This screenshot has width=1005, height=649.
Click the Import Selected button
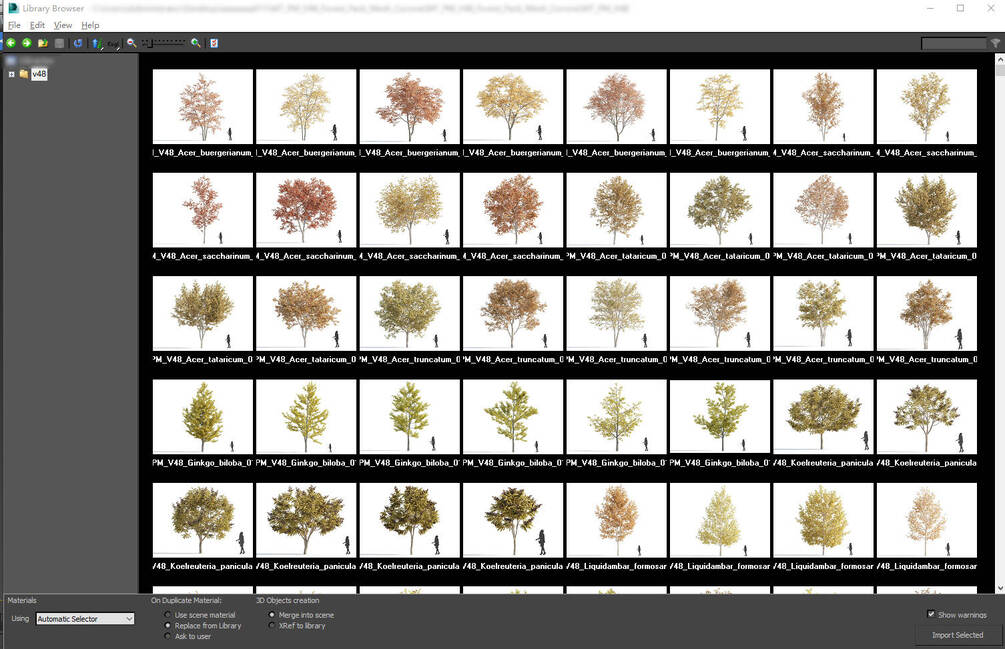(958, 635)
